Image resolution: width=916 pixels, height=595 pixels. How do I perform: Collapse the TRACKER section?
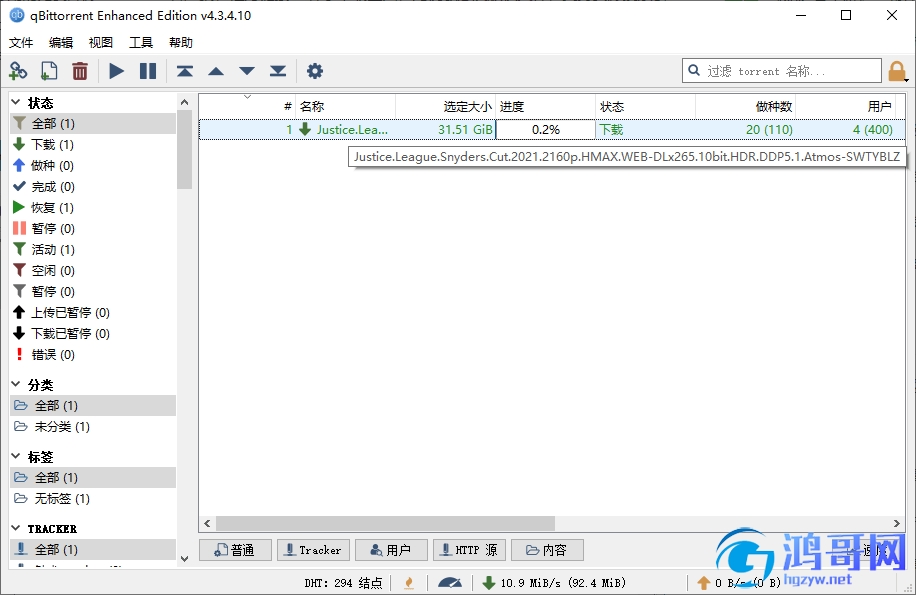tap(16, 528)
